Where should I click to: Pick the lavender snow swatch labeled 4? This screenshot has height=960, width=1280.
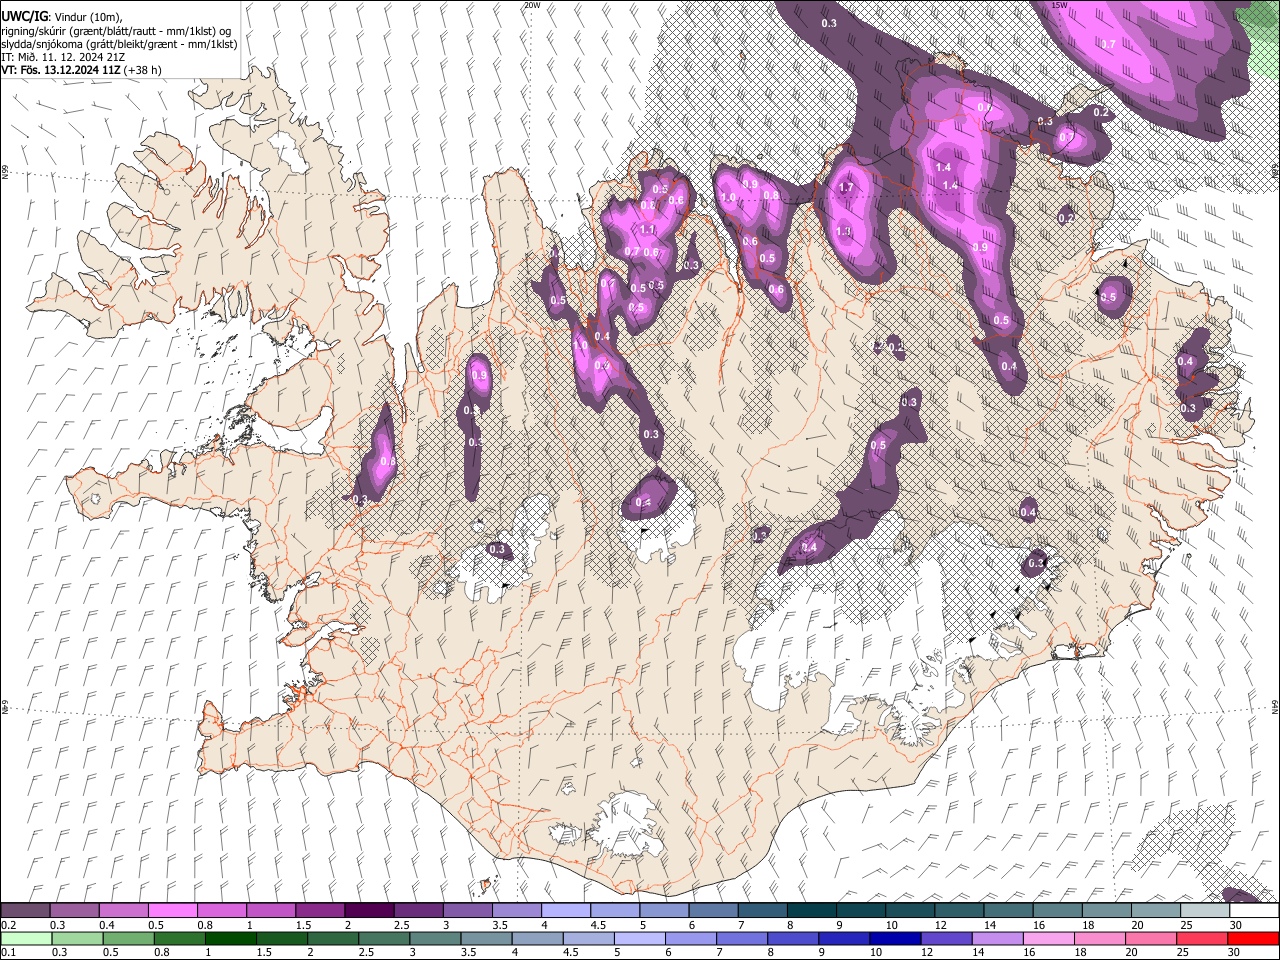[x=565, y=910]
